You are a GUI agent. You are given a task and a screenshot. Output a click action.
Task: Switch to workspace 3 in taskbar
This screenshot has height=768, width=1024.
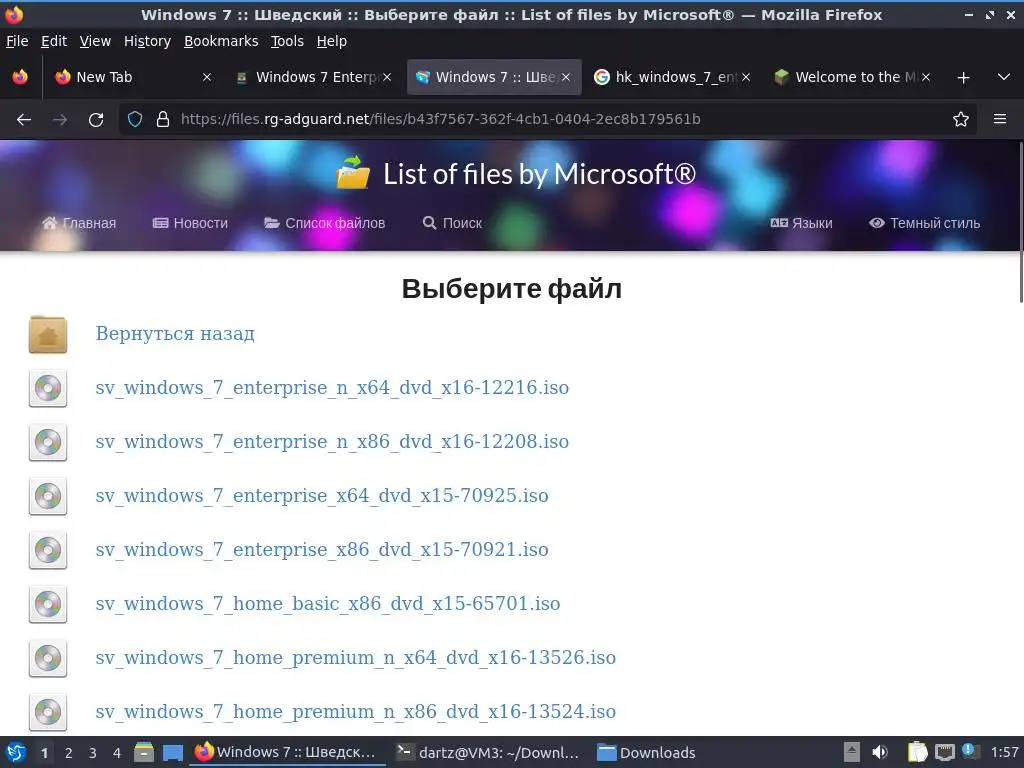93,753
